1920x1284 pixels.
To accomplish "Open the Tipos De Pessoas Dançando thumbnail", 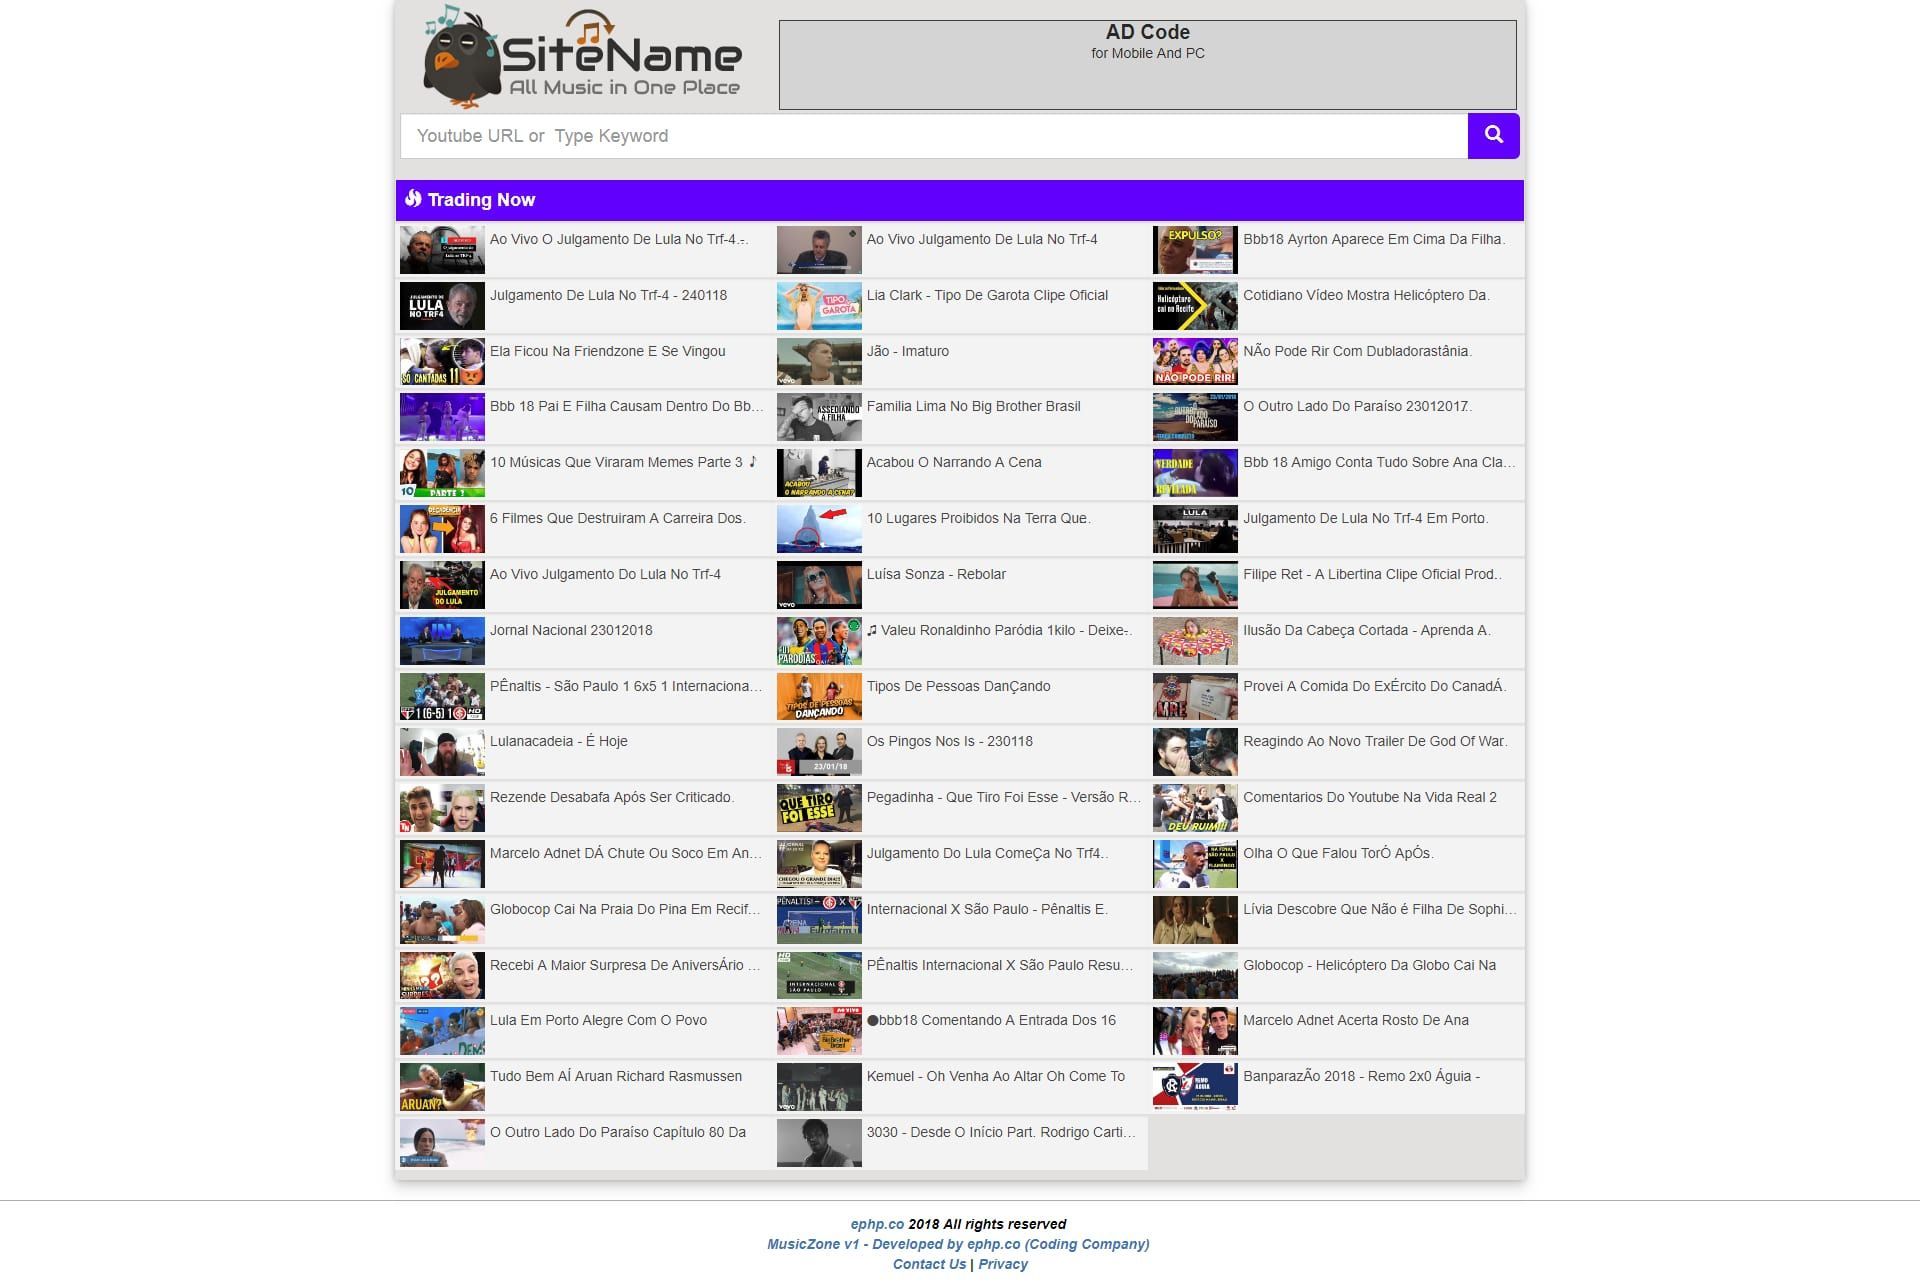I will 818,697.
